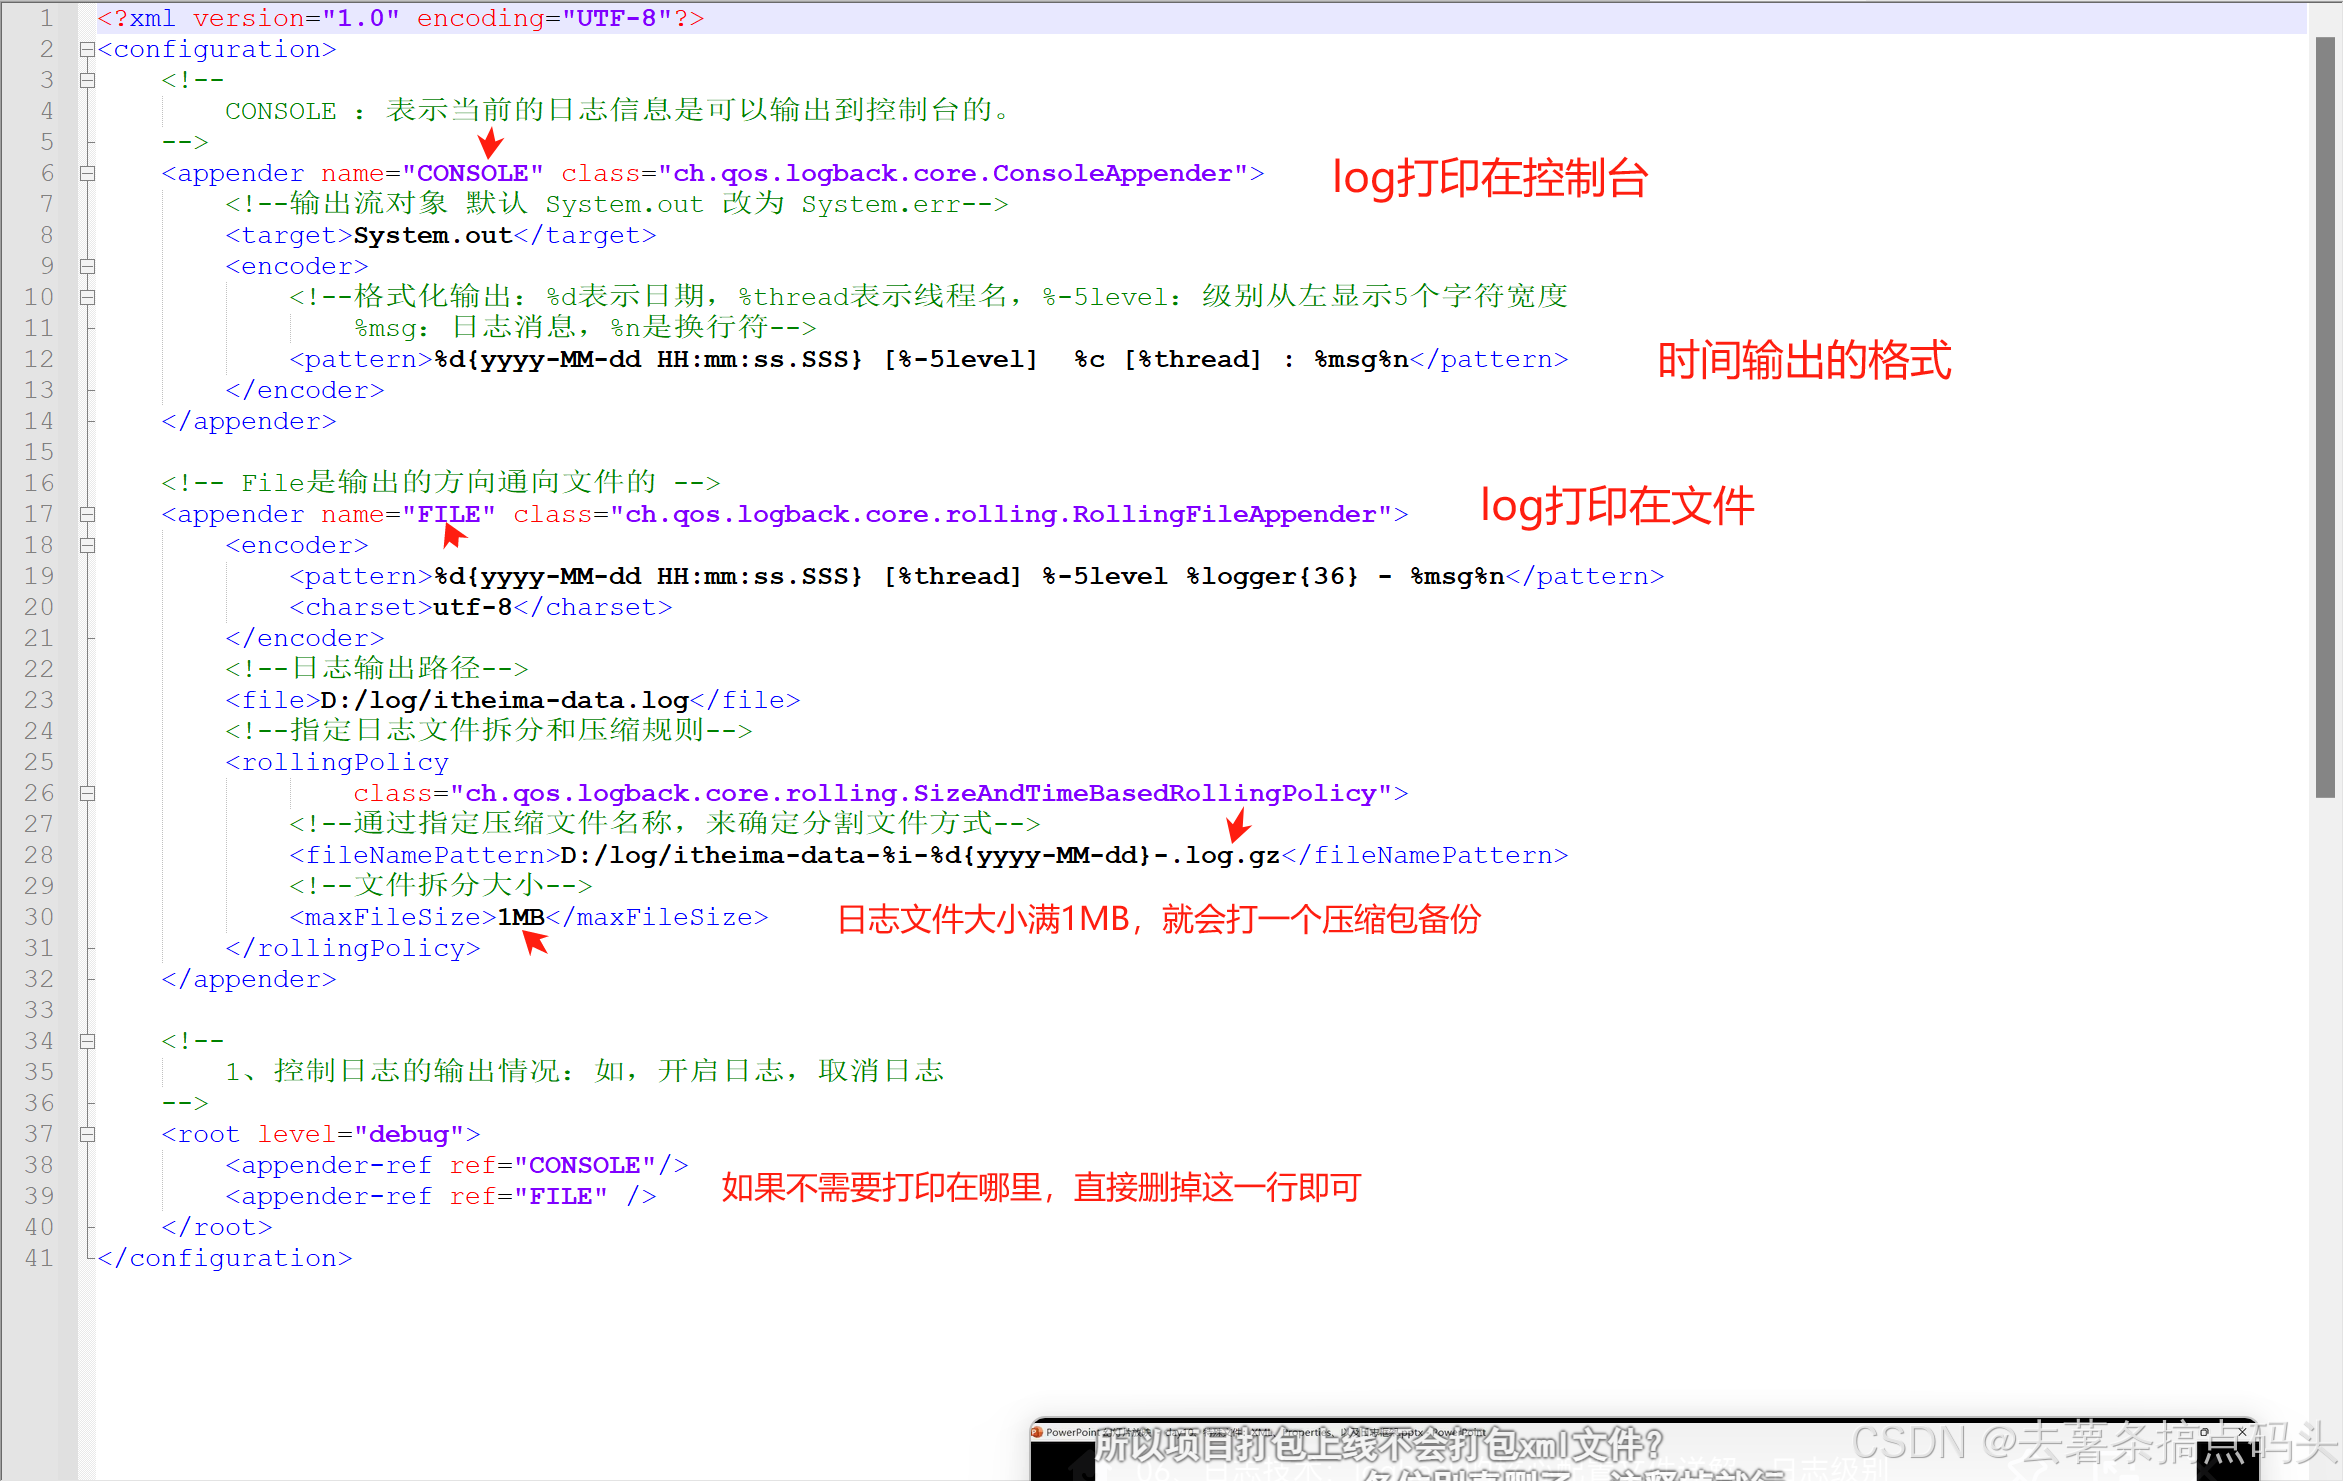
Task: Click the </configuration> closing tag
Action: (x=225, y=1258)
